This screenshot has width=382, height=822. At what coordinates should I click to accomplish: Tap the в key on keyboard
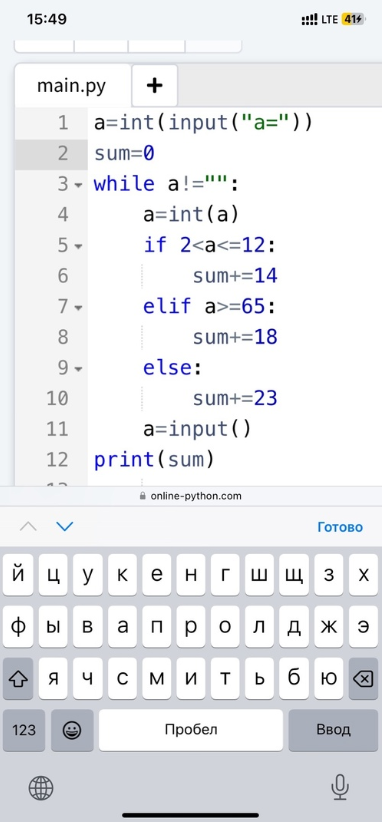pyautogui.click(x=88, y=627)
